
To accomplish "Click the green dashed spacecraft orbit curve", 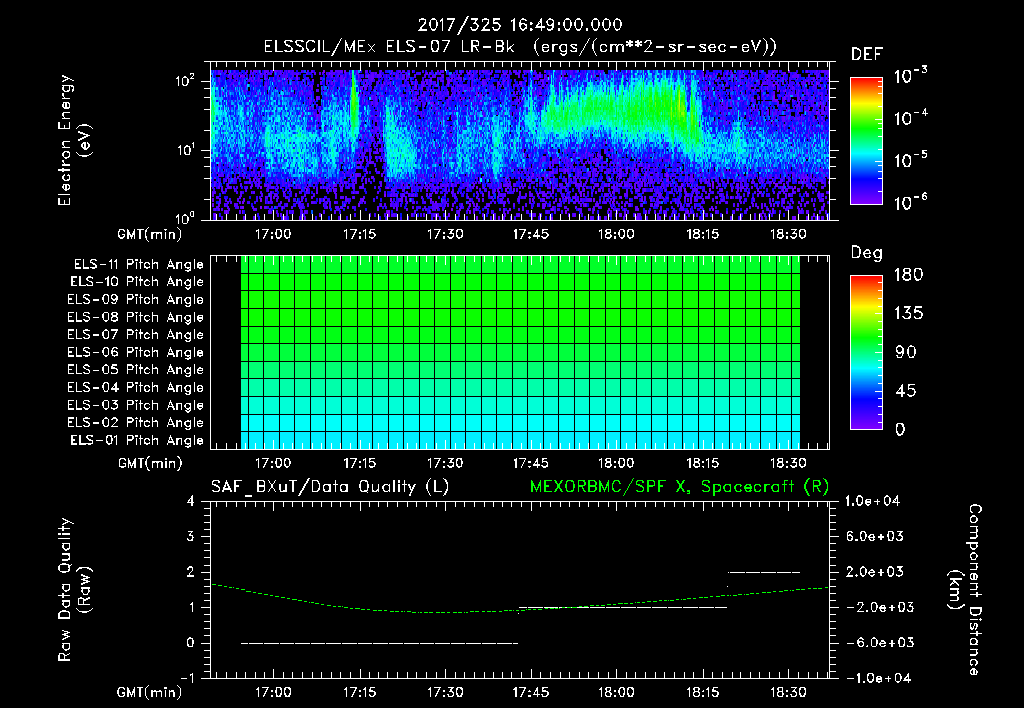I will click(x=520, y=610).
